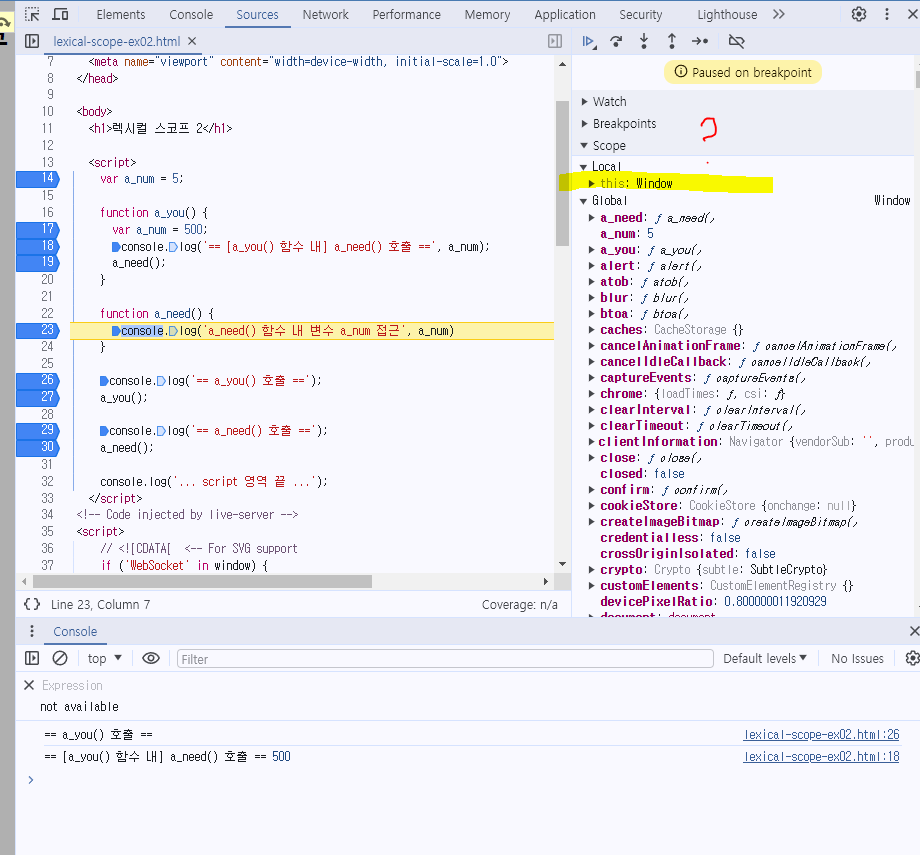The width and height of the screenshot is (920, 855).
Task: Open the console drawer three-dot menu
Action: [x=32, y=631]
